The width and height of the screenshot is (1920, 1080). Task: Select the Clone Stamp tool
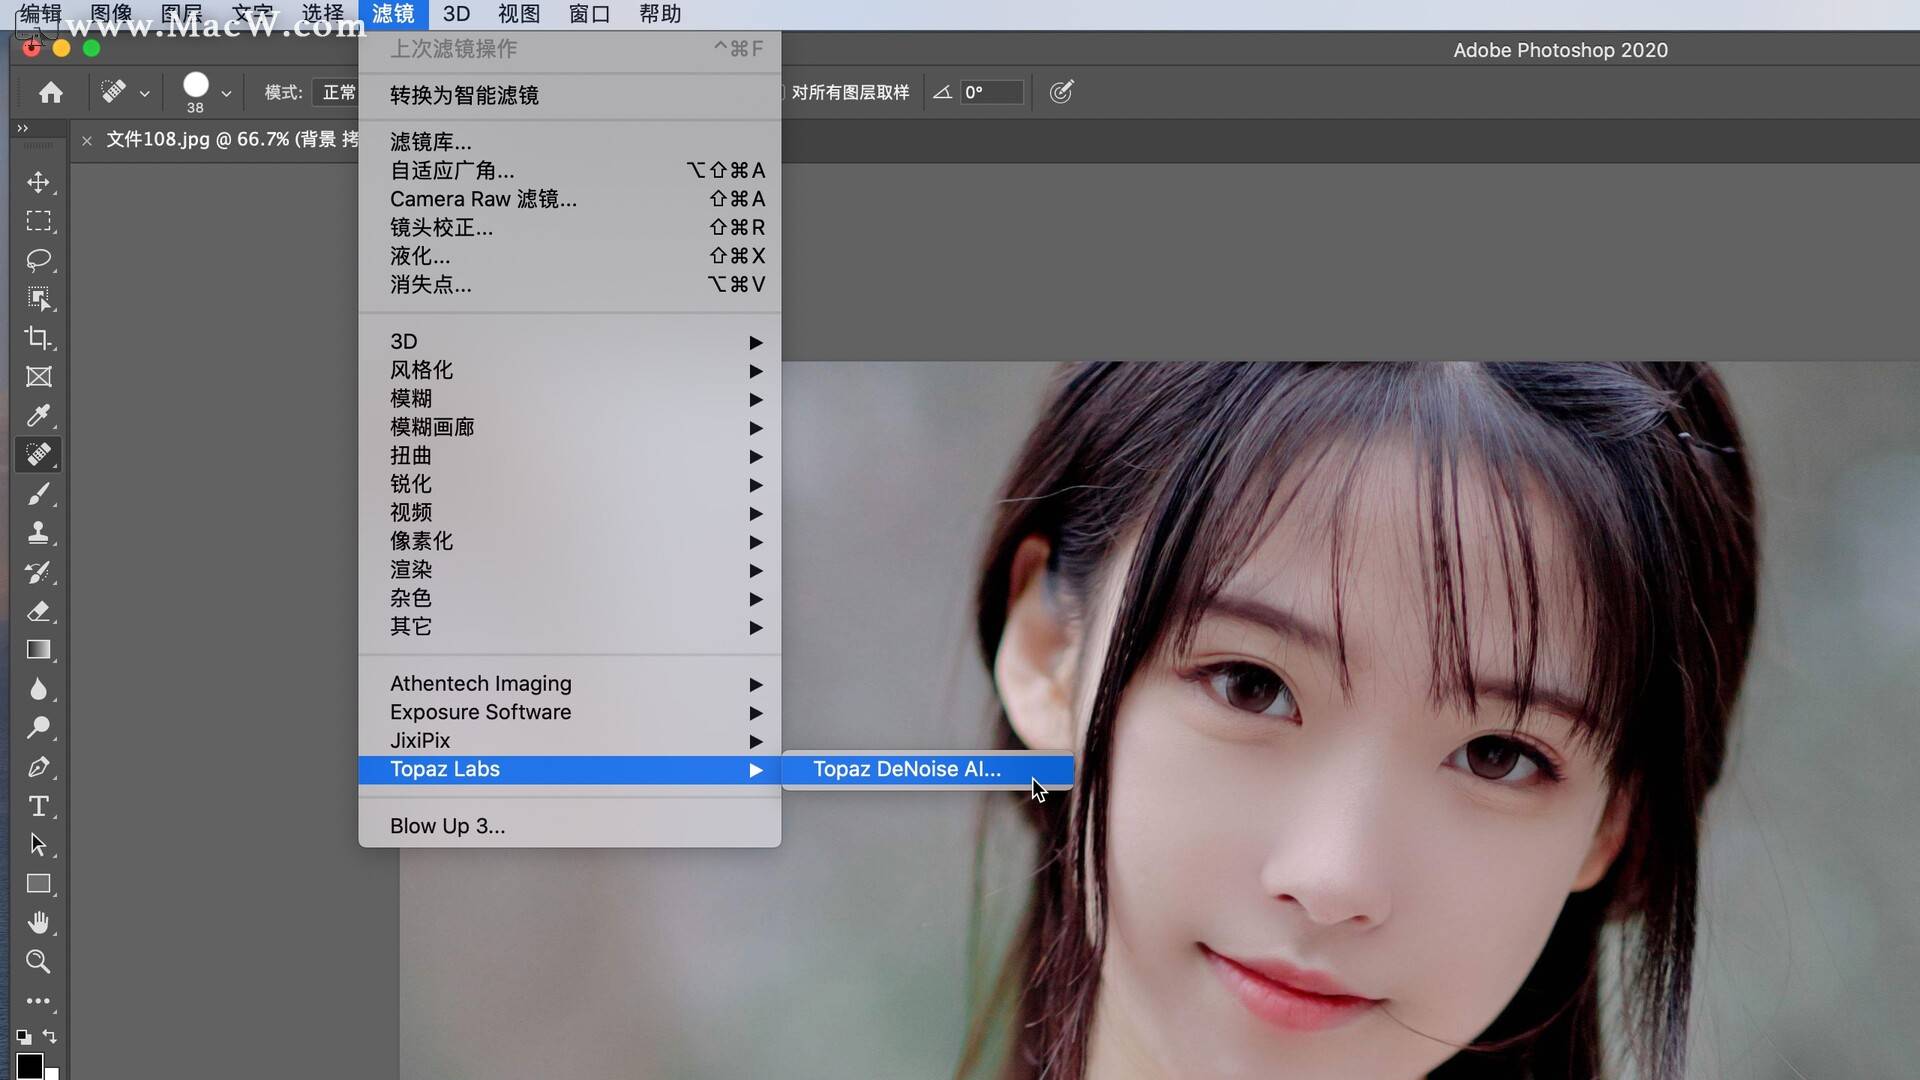point(38,533)
